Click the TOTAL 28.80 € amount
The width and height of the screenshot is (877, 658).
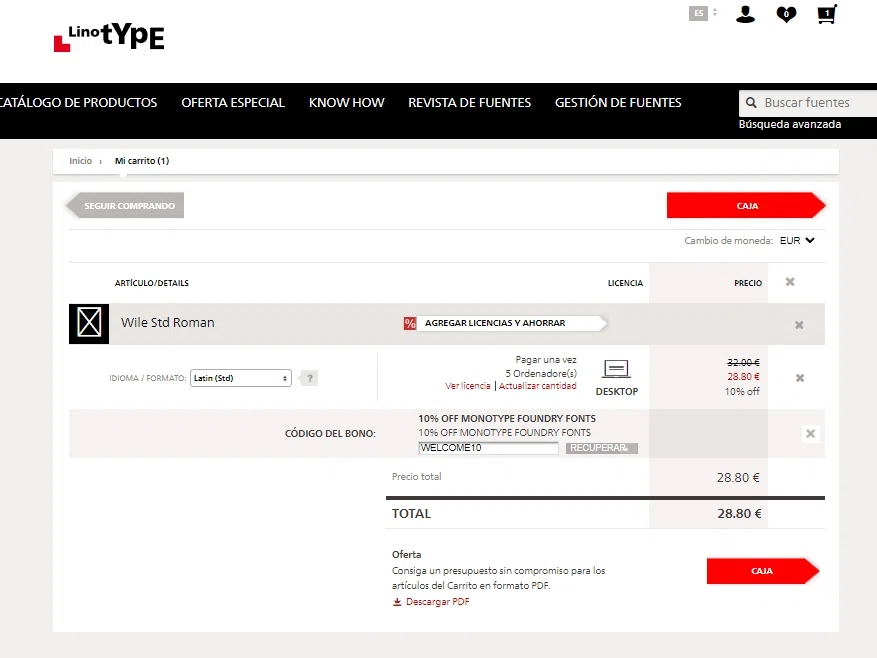739,514
